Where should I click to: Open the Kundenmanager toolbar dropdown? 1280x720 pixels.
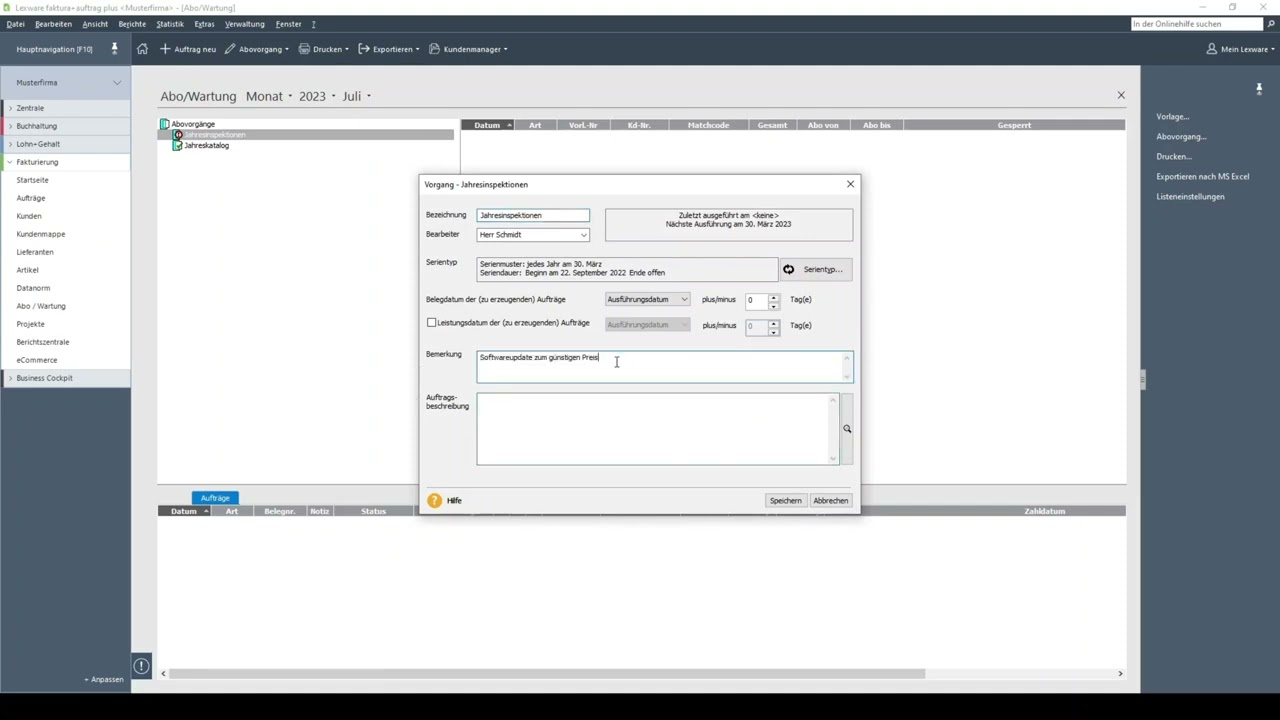click(x=468, y=49)
